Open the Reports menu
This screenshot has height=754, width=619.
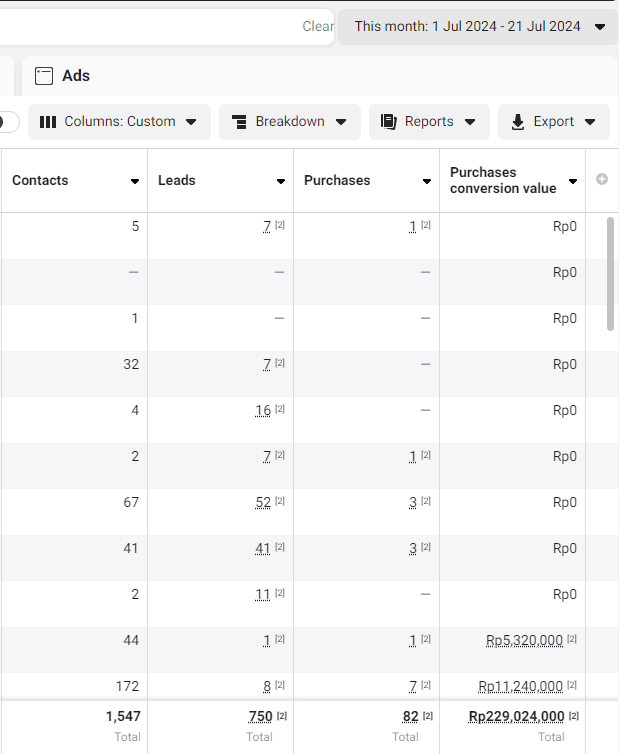click(x=429, y=122)
